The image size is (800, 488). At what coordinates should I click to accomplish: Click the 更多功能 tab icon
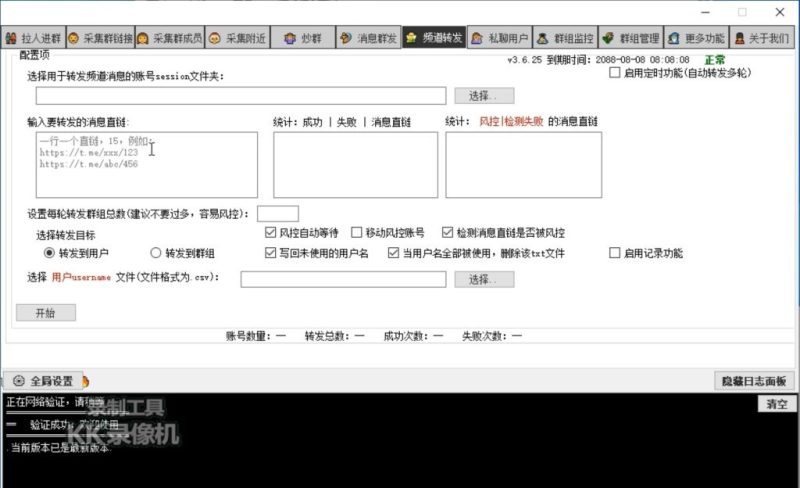[x=673, y=38]
